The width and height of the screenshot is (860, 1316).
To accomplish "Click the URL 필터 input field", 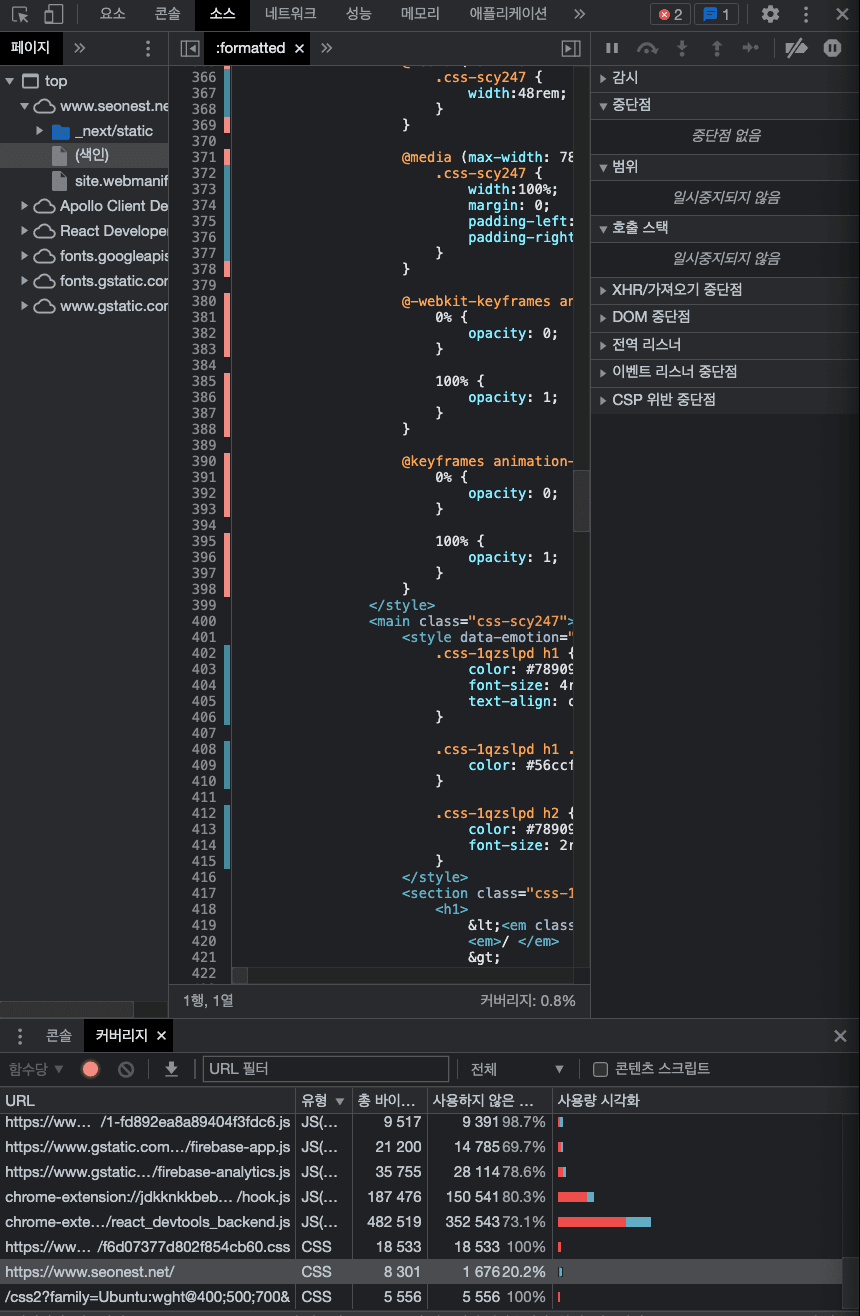I will point(326,1069).
